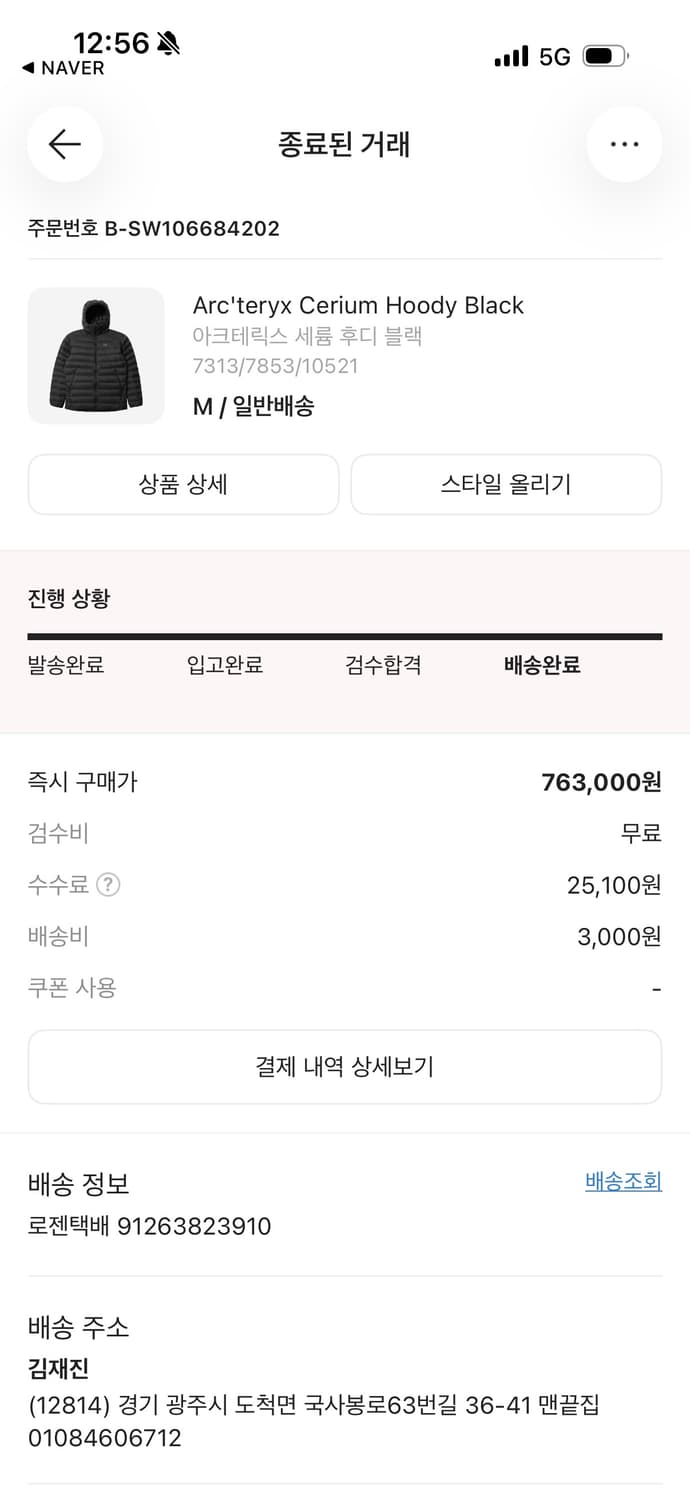690x1500 pixels.
Task: Select the 상품 상세 product details option
Action: click(184, 484)
